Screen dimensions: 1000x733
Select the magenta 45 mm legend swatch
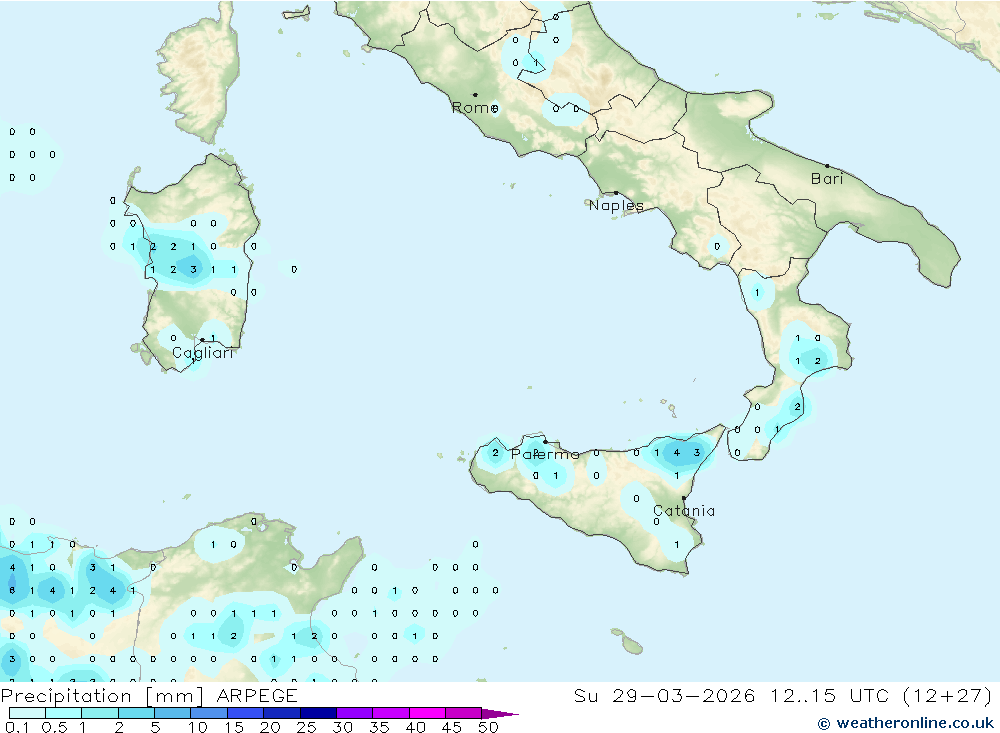click(x=464, y=713)
